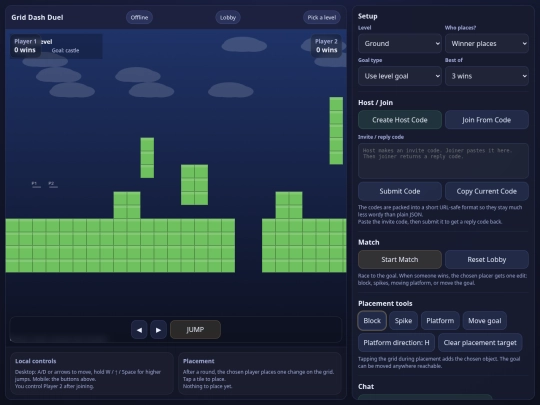Click Join From Code

(x=487, y=120)
